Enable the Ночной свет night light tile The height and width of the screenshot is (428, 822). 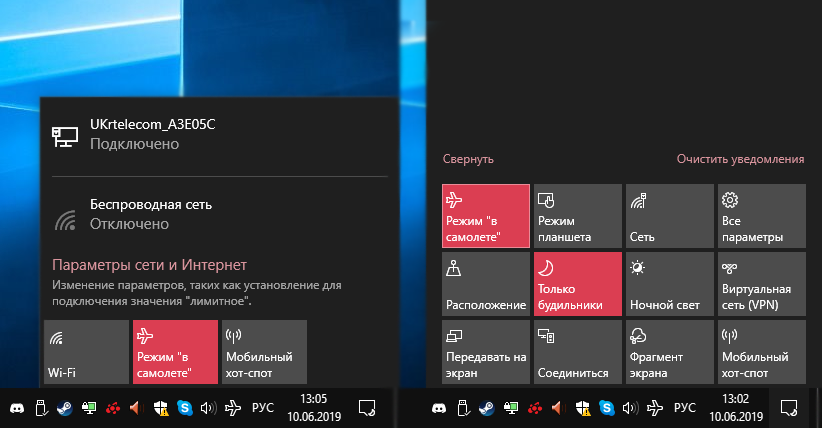click(x=668, y=283)
